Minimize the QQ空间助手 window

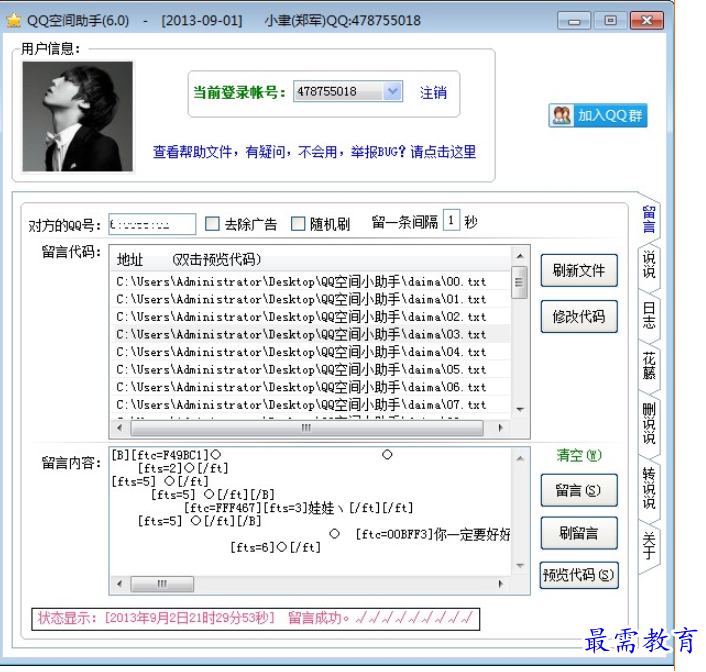[x=574, y=21]
